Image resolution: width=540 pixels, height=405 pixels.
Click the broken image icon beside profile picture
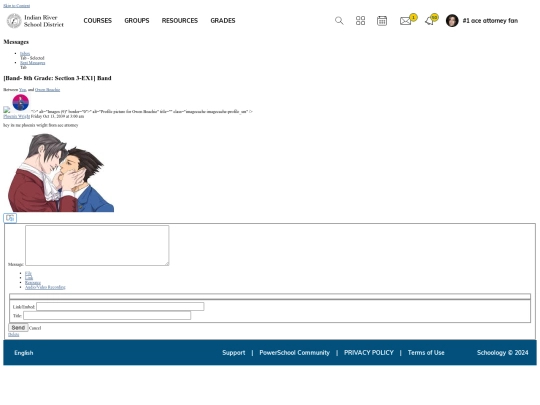click(7, 110)
